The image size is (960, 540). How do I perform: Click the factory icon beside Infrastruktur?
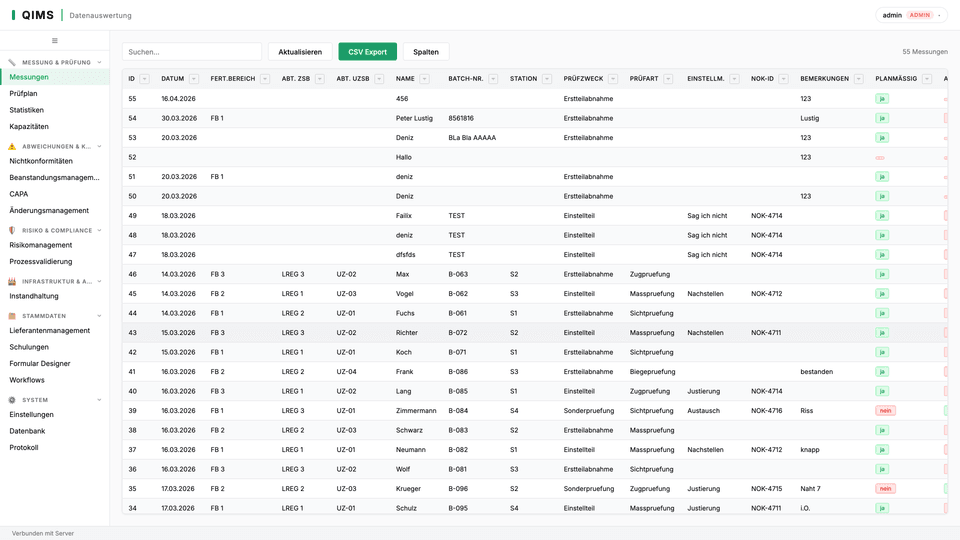pyautogui.click(x=12, y=281)
